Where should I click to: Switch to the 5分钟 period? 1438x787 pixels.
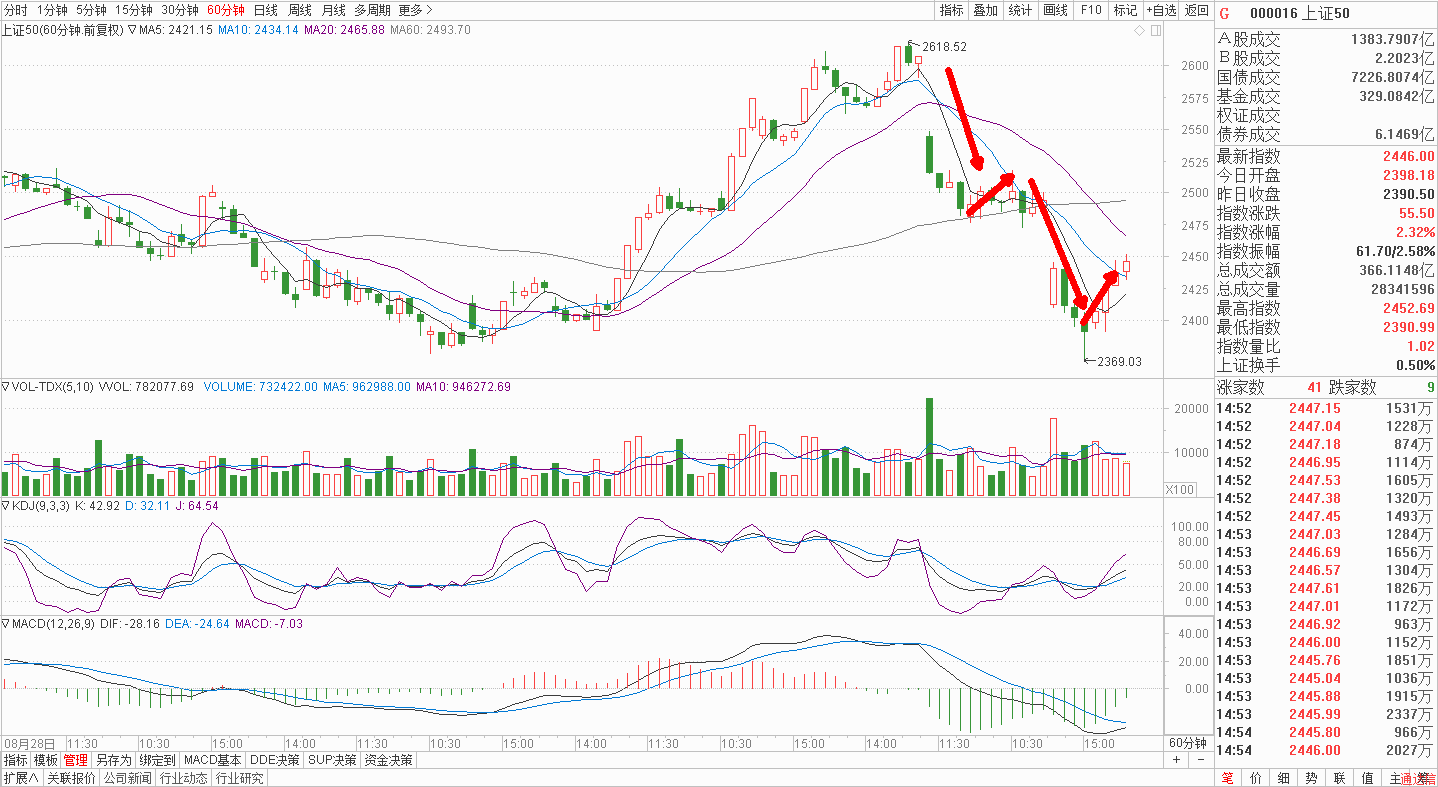click(x=92, y=10)
